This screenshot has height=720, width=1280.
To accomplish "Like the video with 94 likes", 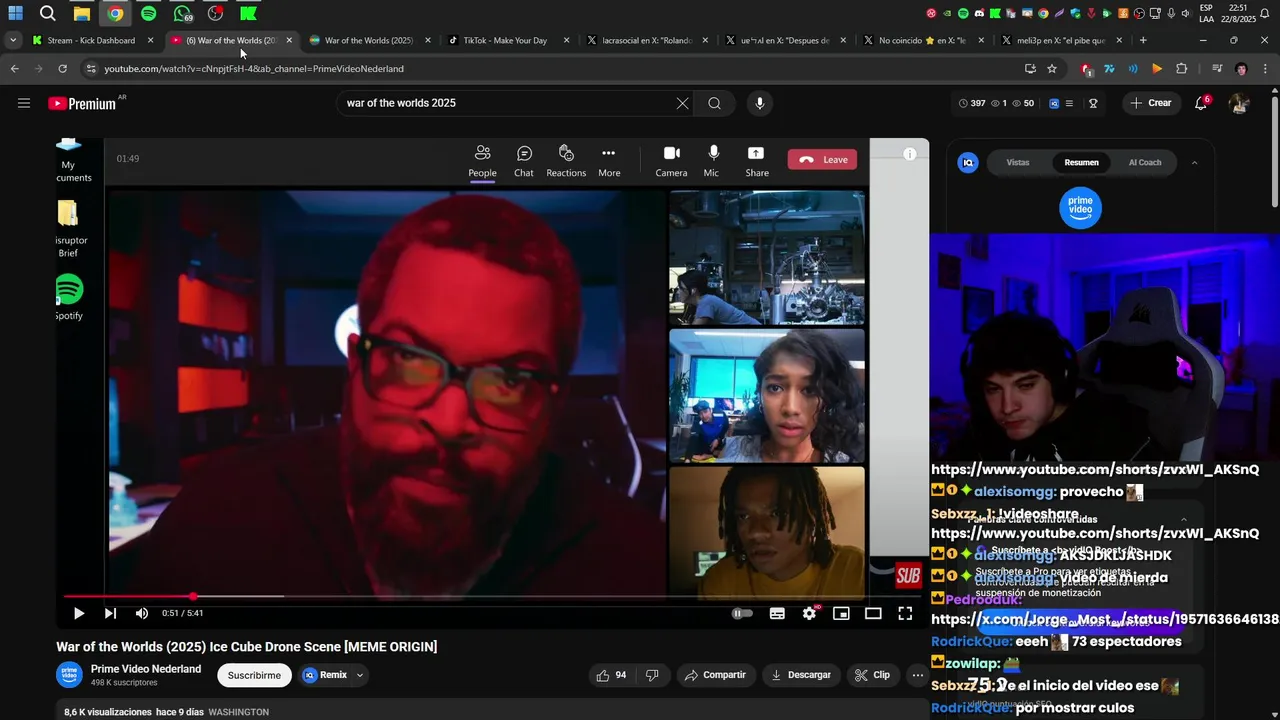I will 611,675.
